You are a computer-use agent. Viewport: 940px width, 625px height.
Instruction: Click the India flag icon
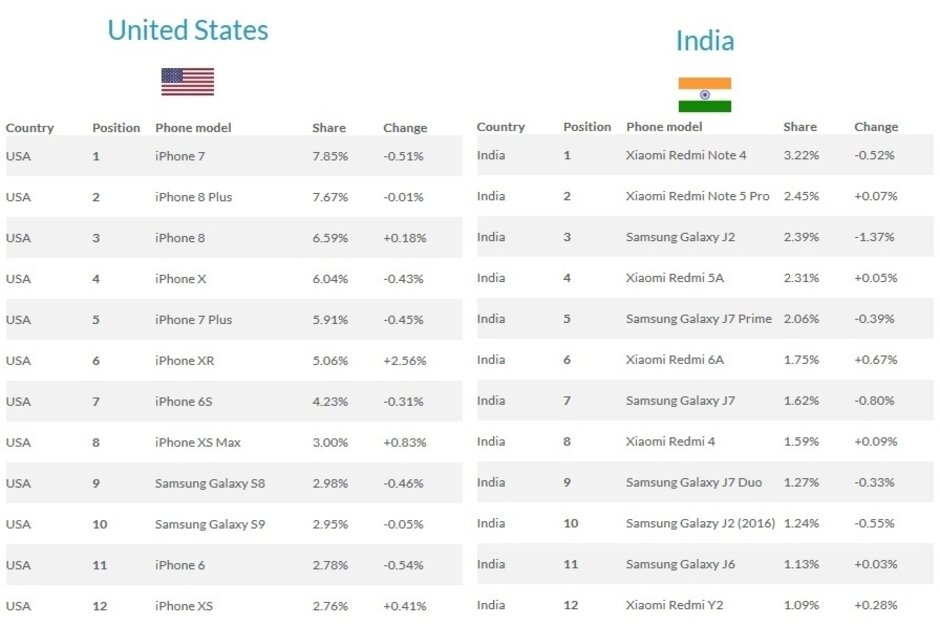click(x=704, y=95)
